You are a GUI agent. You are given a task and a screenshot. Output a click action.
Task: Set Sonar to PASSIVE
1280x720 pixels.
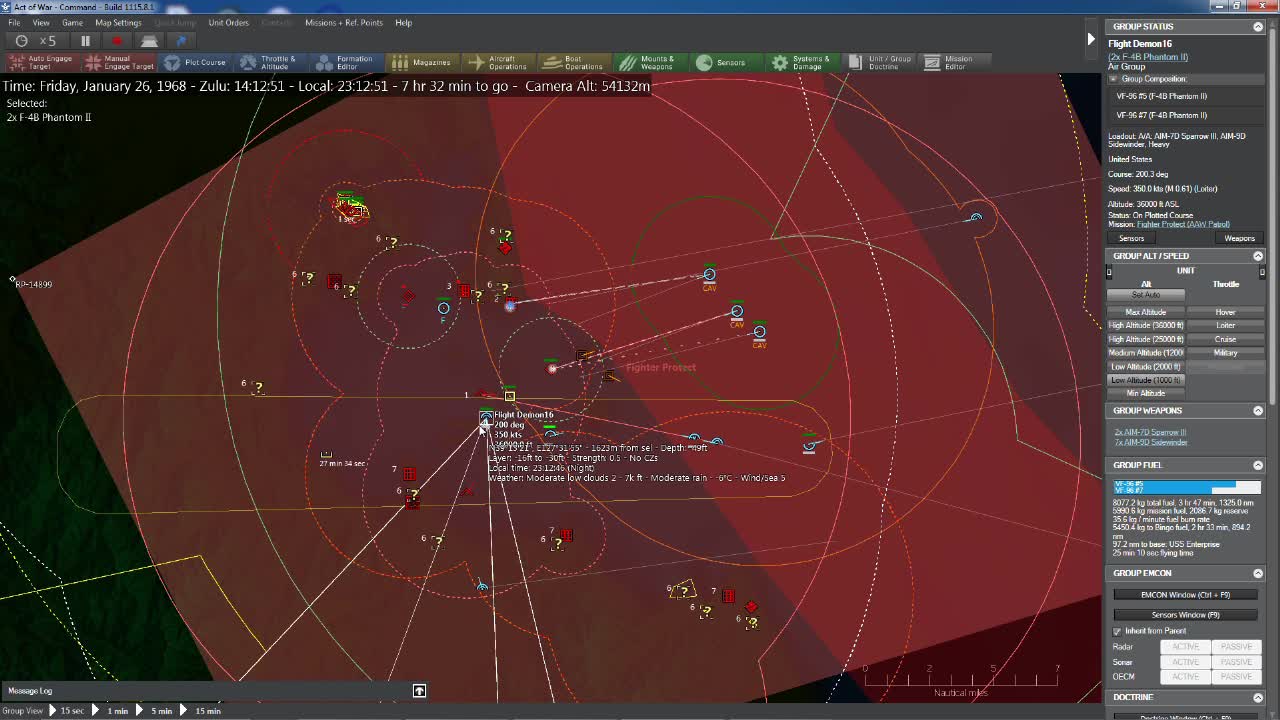pos(1236,662)
